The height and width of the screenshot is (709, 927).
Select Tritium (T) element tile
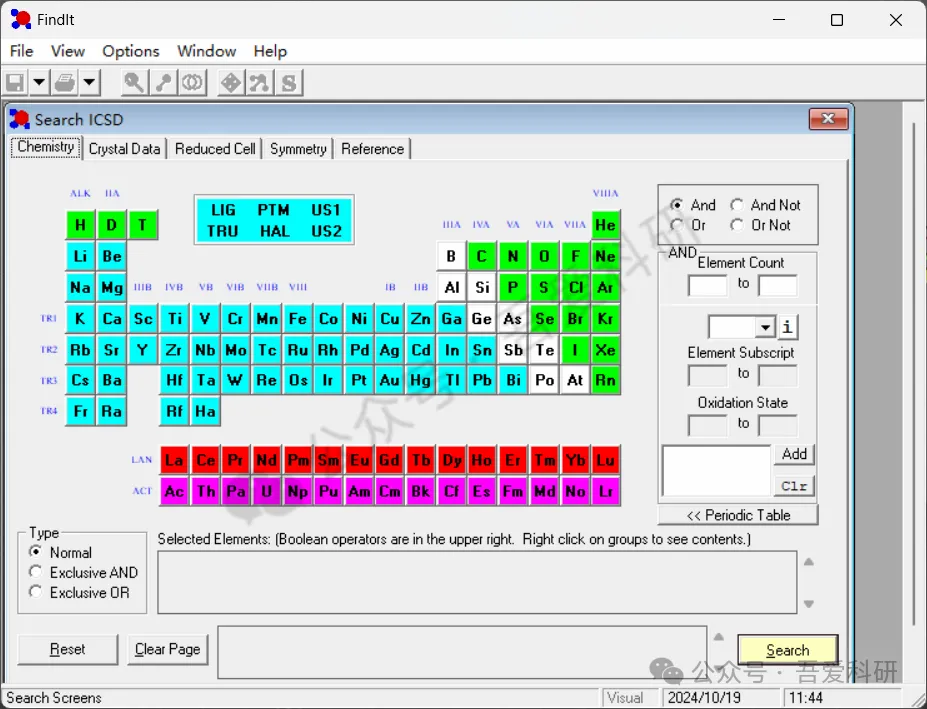(x=142, y=225)
